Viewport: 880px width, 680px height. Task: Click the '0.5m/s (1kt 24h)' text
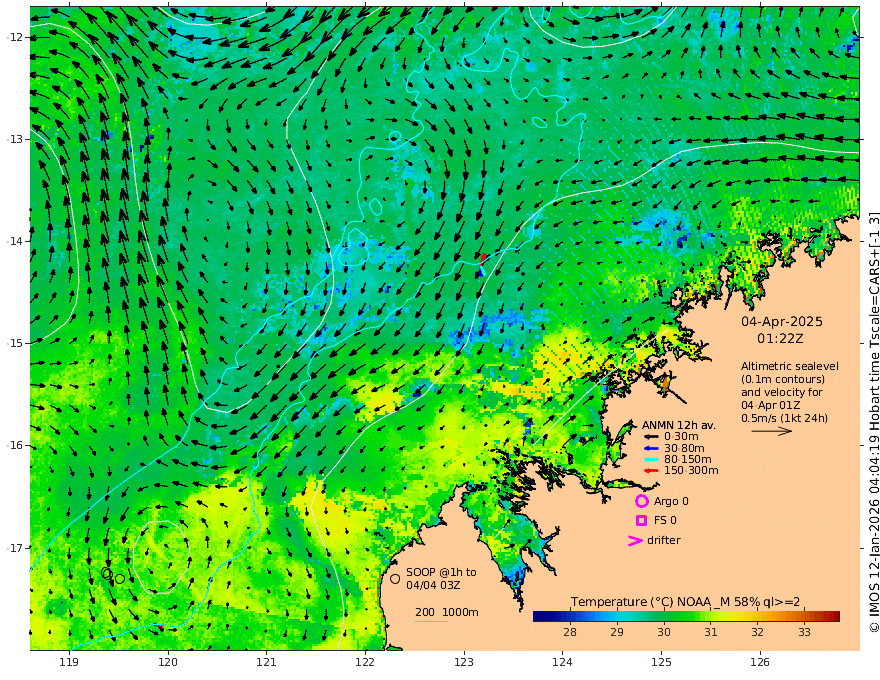784,418
